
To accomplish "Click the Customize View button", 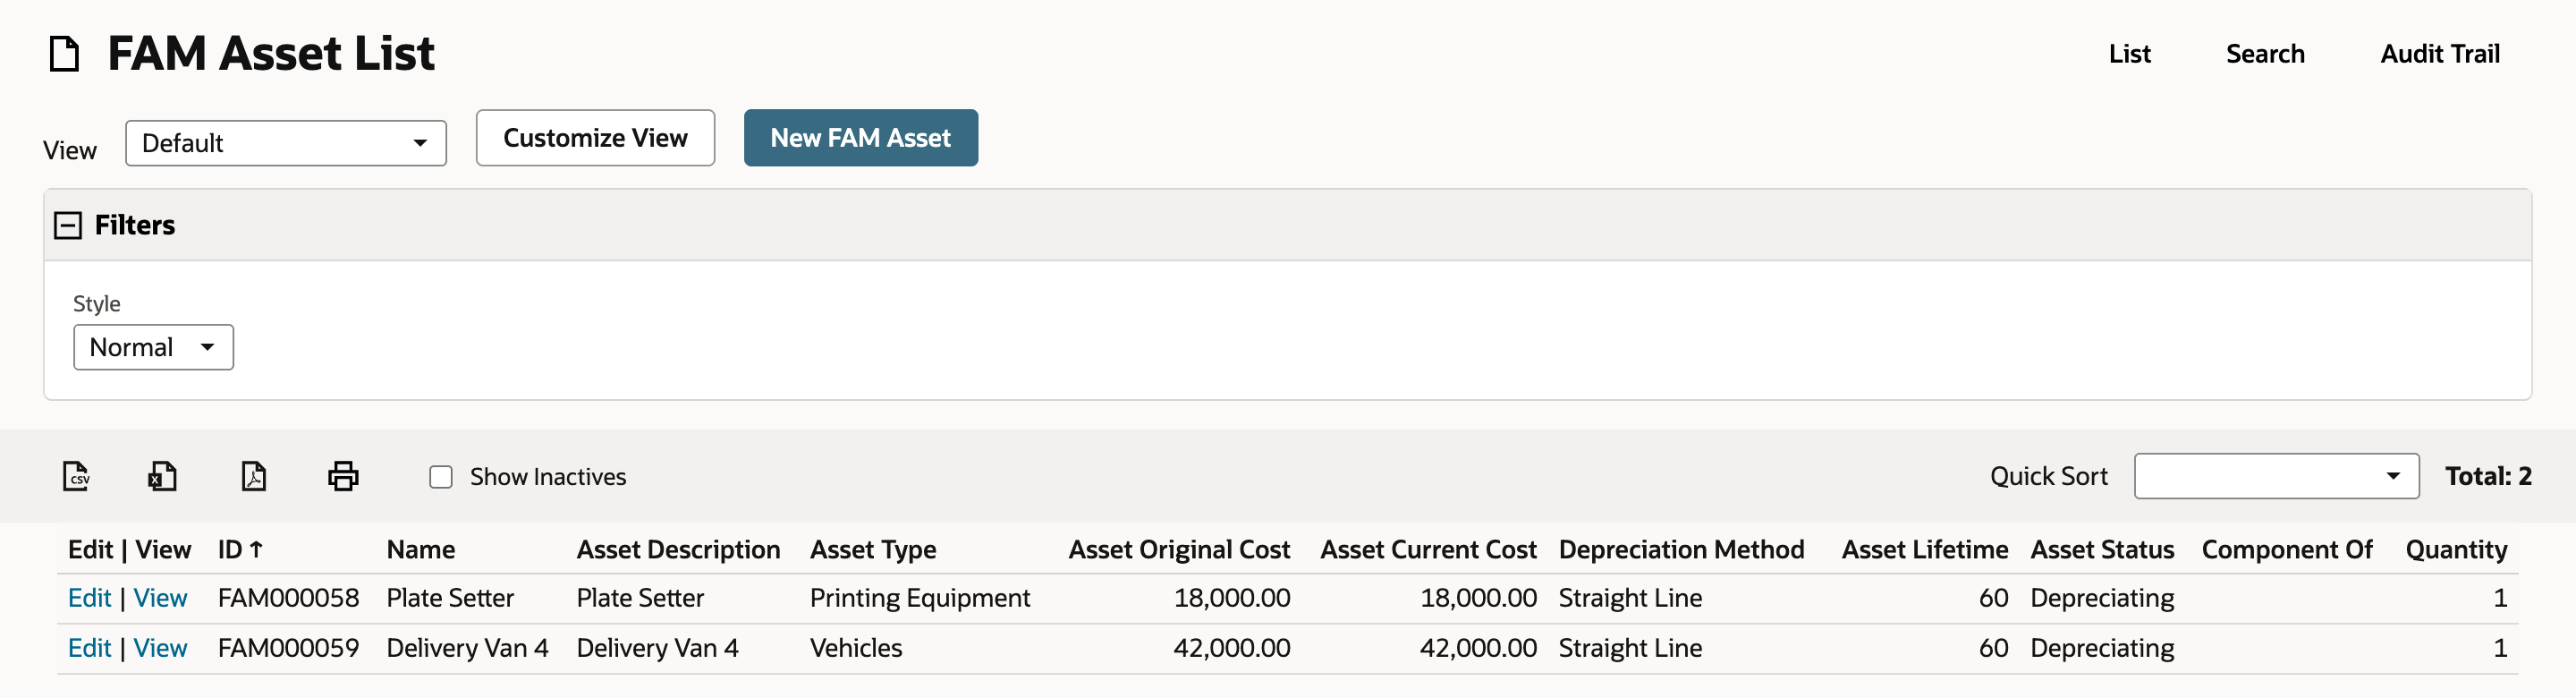I will pyautogui.click(x=595, y=138).
